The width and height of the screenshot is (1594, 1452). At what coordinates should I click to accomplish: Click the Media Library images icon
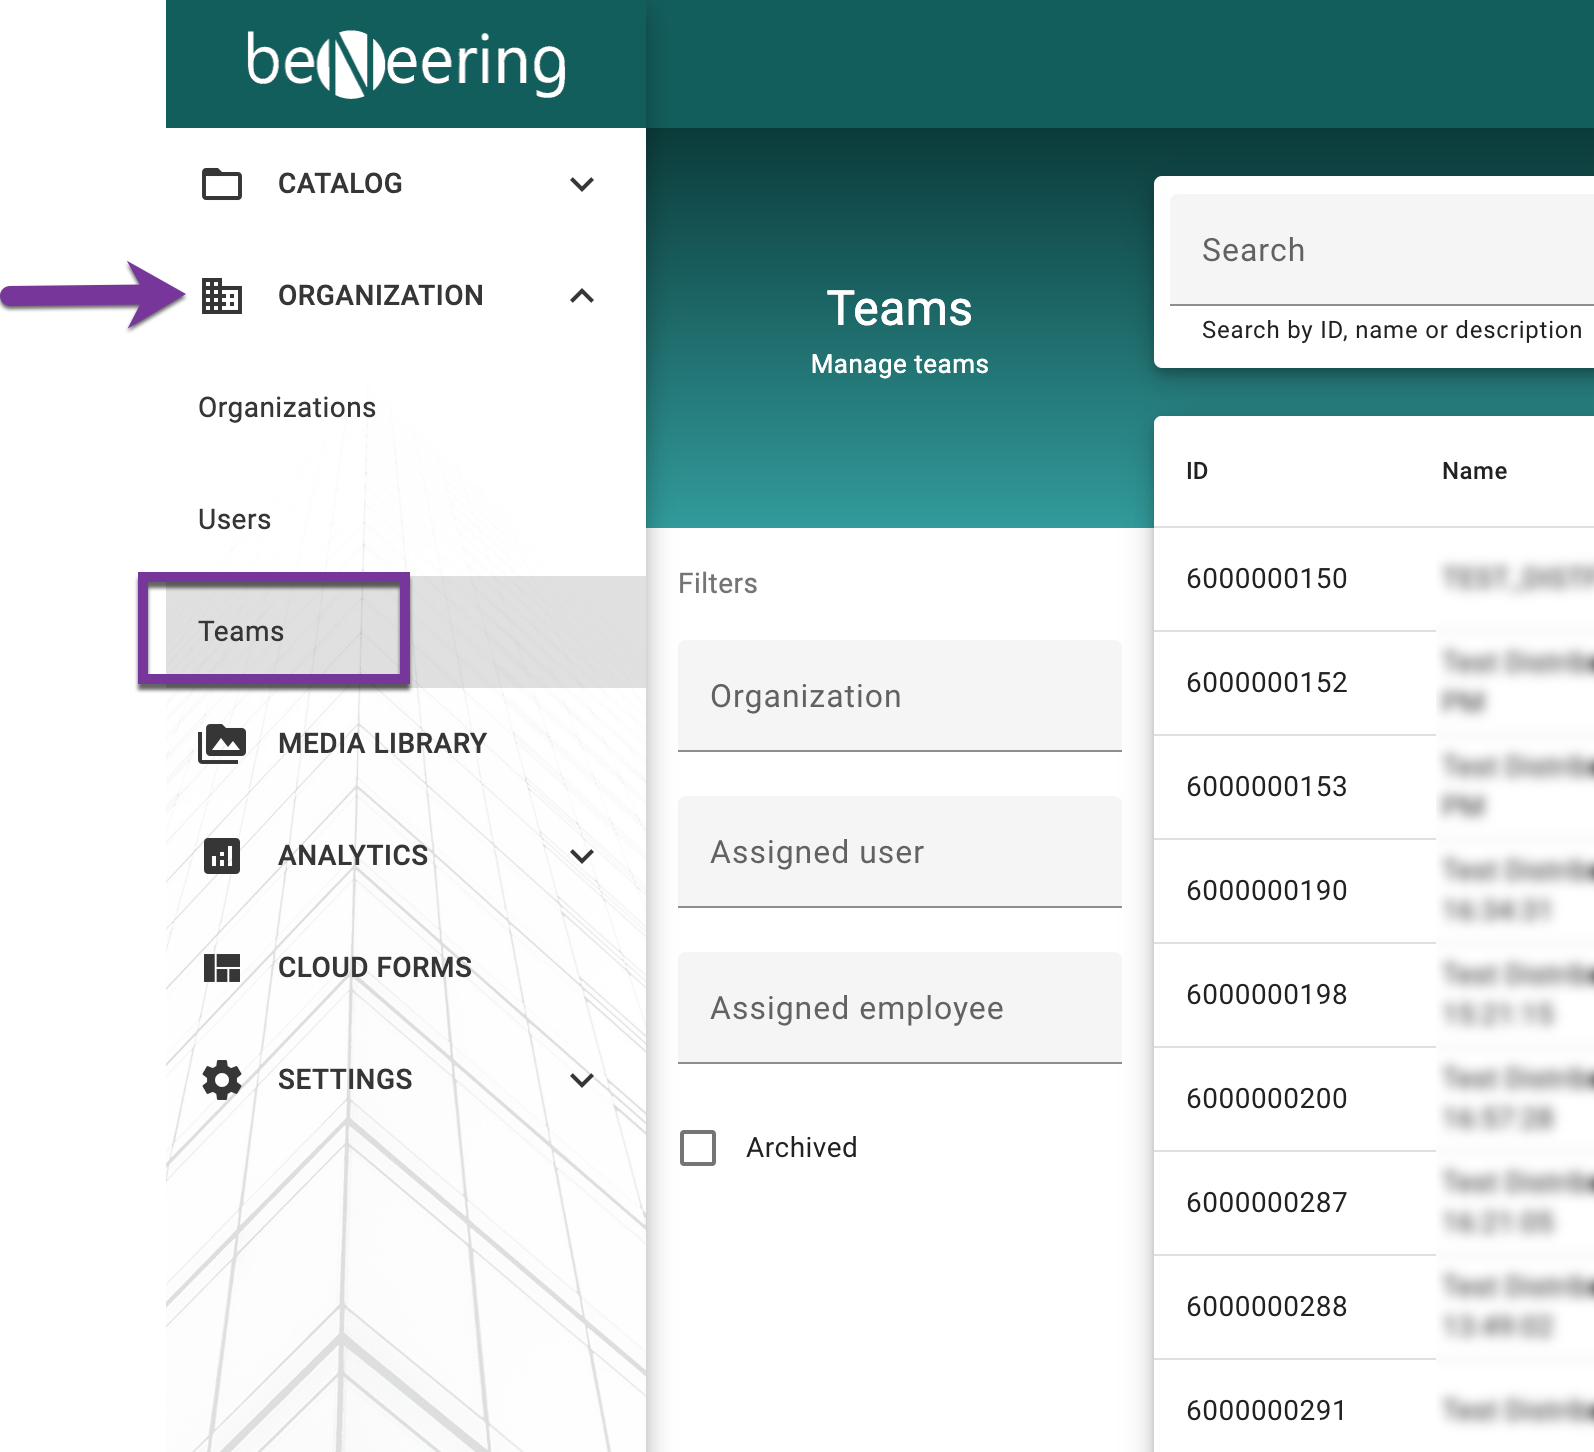point(221,744)
